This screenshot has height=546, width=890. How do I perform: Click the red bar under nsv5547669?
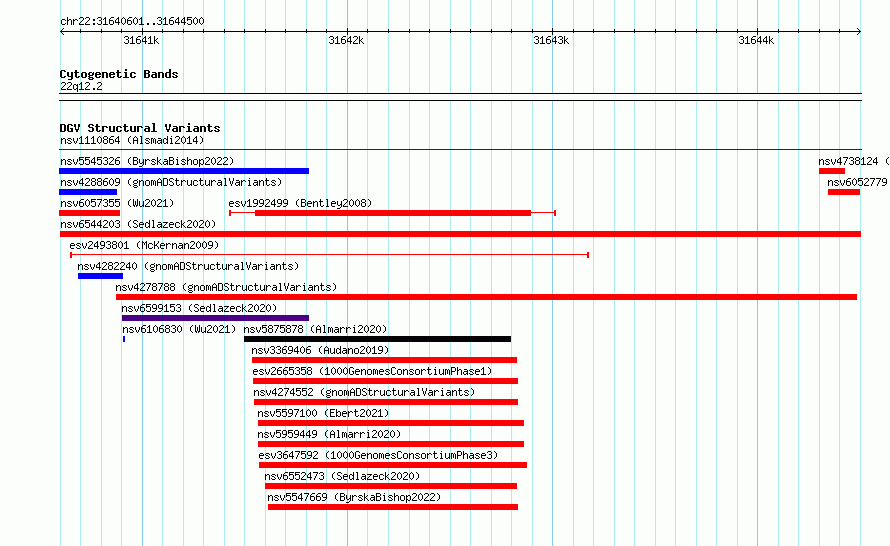click(393, 507)
